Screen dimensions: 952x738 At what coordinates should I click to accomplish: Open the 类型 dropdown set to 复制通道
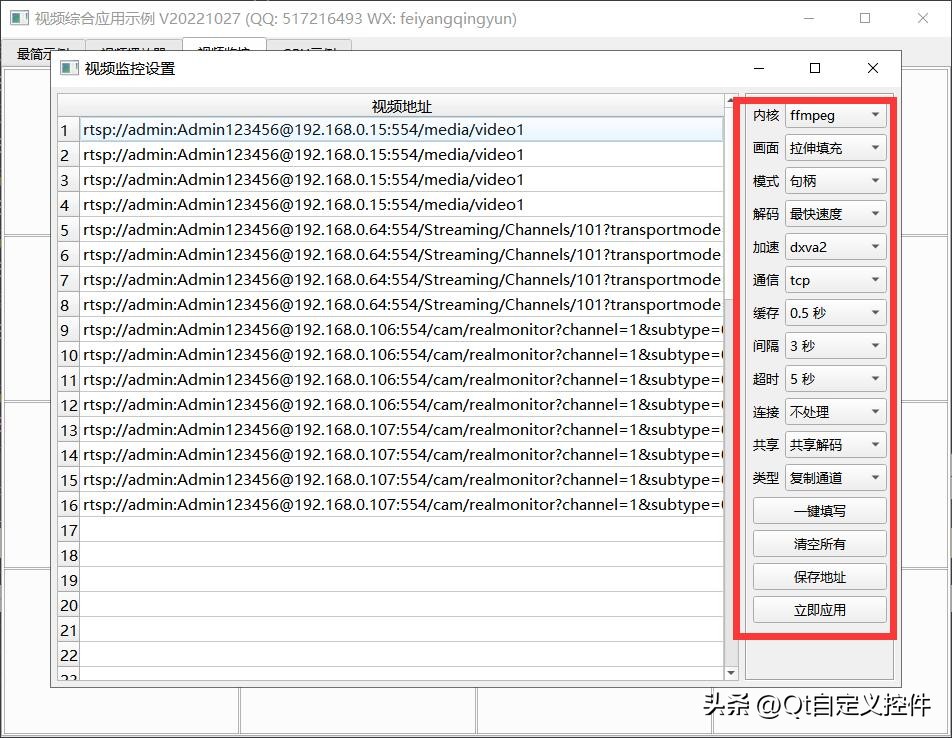[836, 477]
